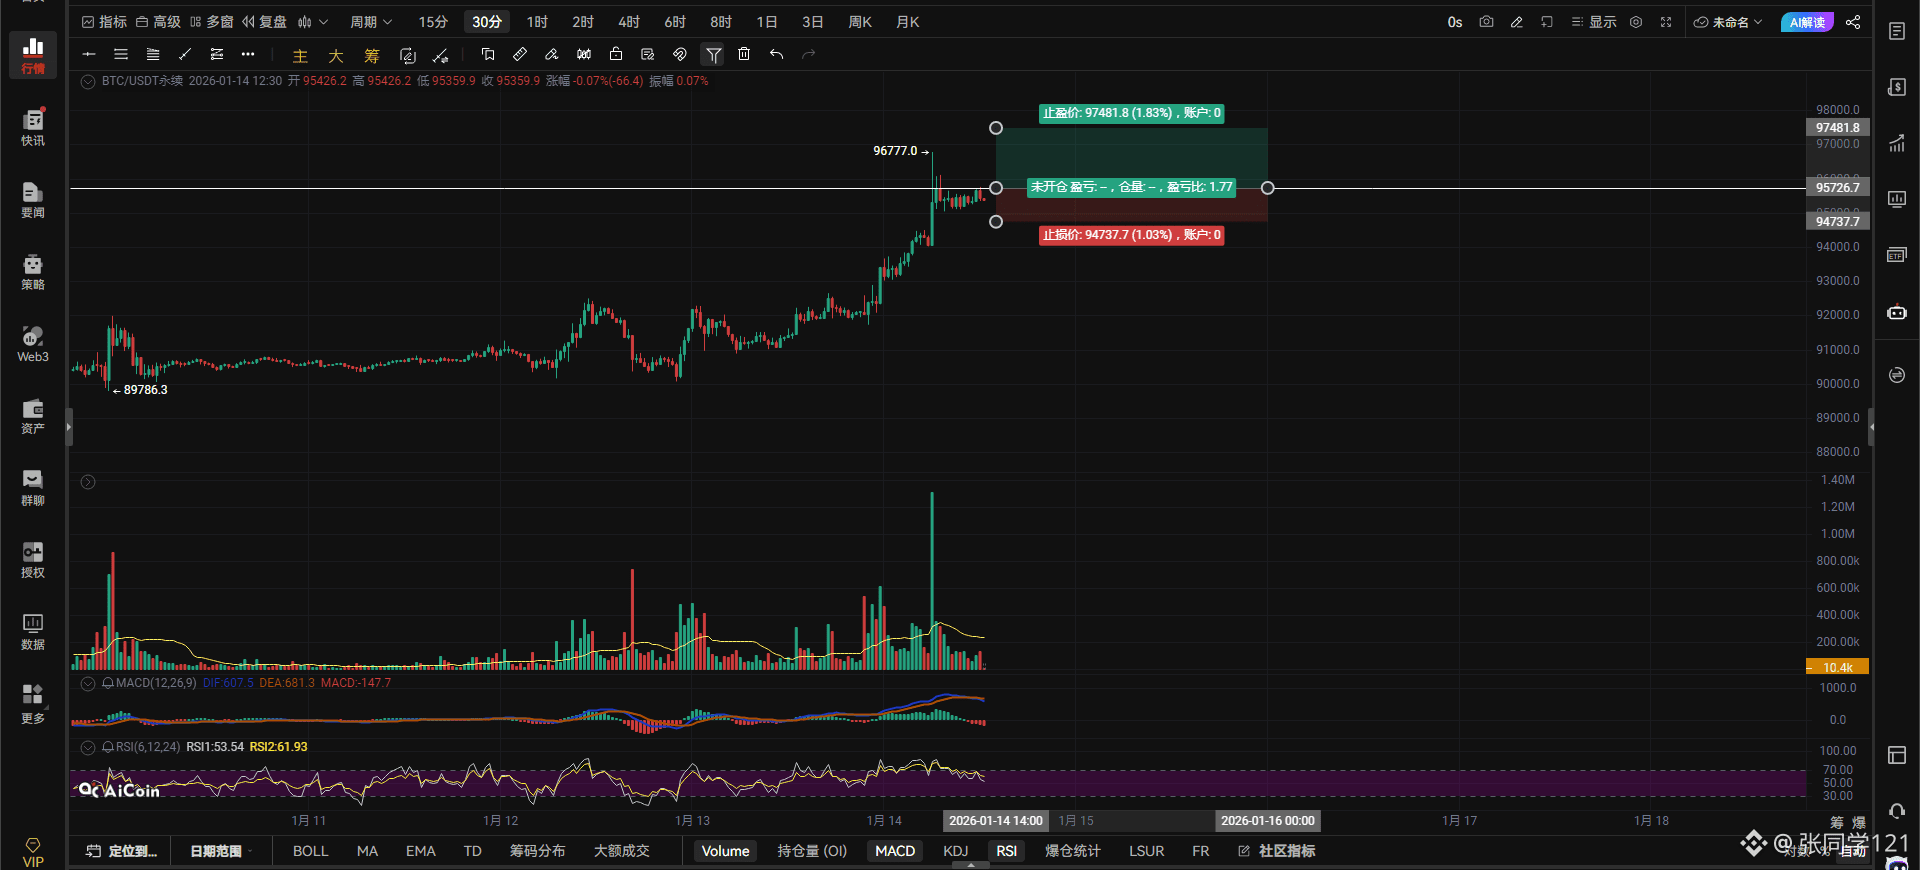Select the lock drawings icon
Image resolution: width=1920 pixels, height=870 pixels.
(x=616, y=54)
